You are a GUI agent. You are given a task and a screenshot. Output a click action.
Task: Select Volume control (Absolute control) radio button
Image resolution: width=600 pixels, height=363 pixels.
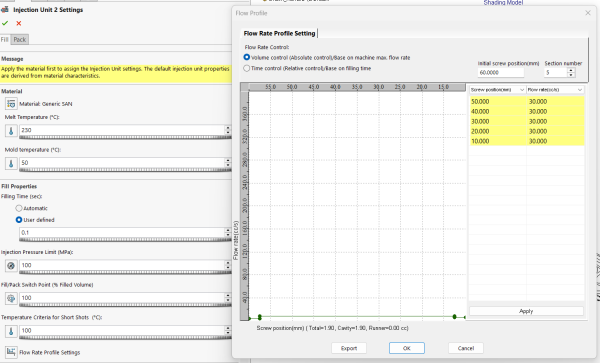click(247, 57)
